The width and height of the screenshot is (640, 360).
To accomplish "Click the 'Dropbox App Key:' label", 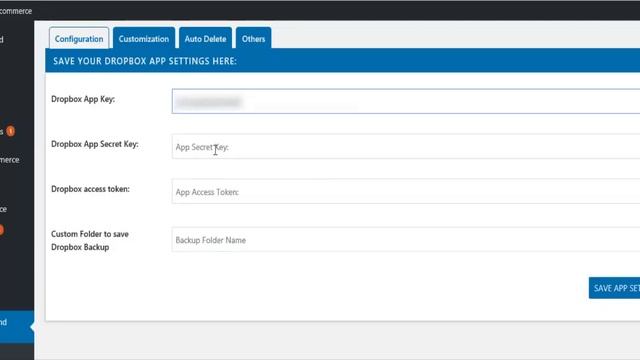I will coord(83,99).
